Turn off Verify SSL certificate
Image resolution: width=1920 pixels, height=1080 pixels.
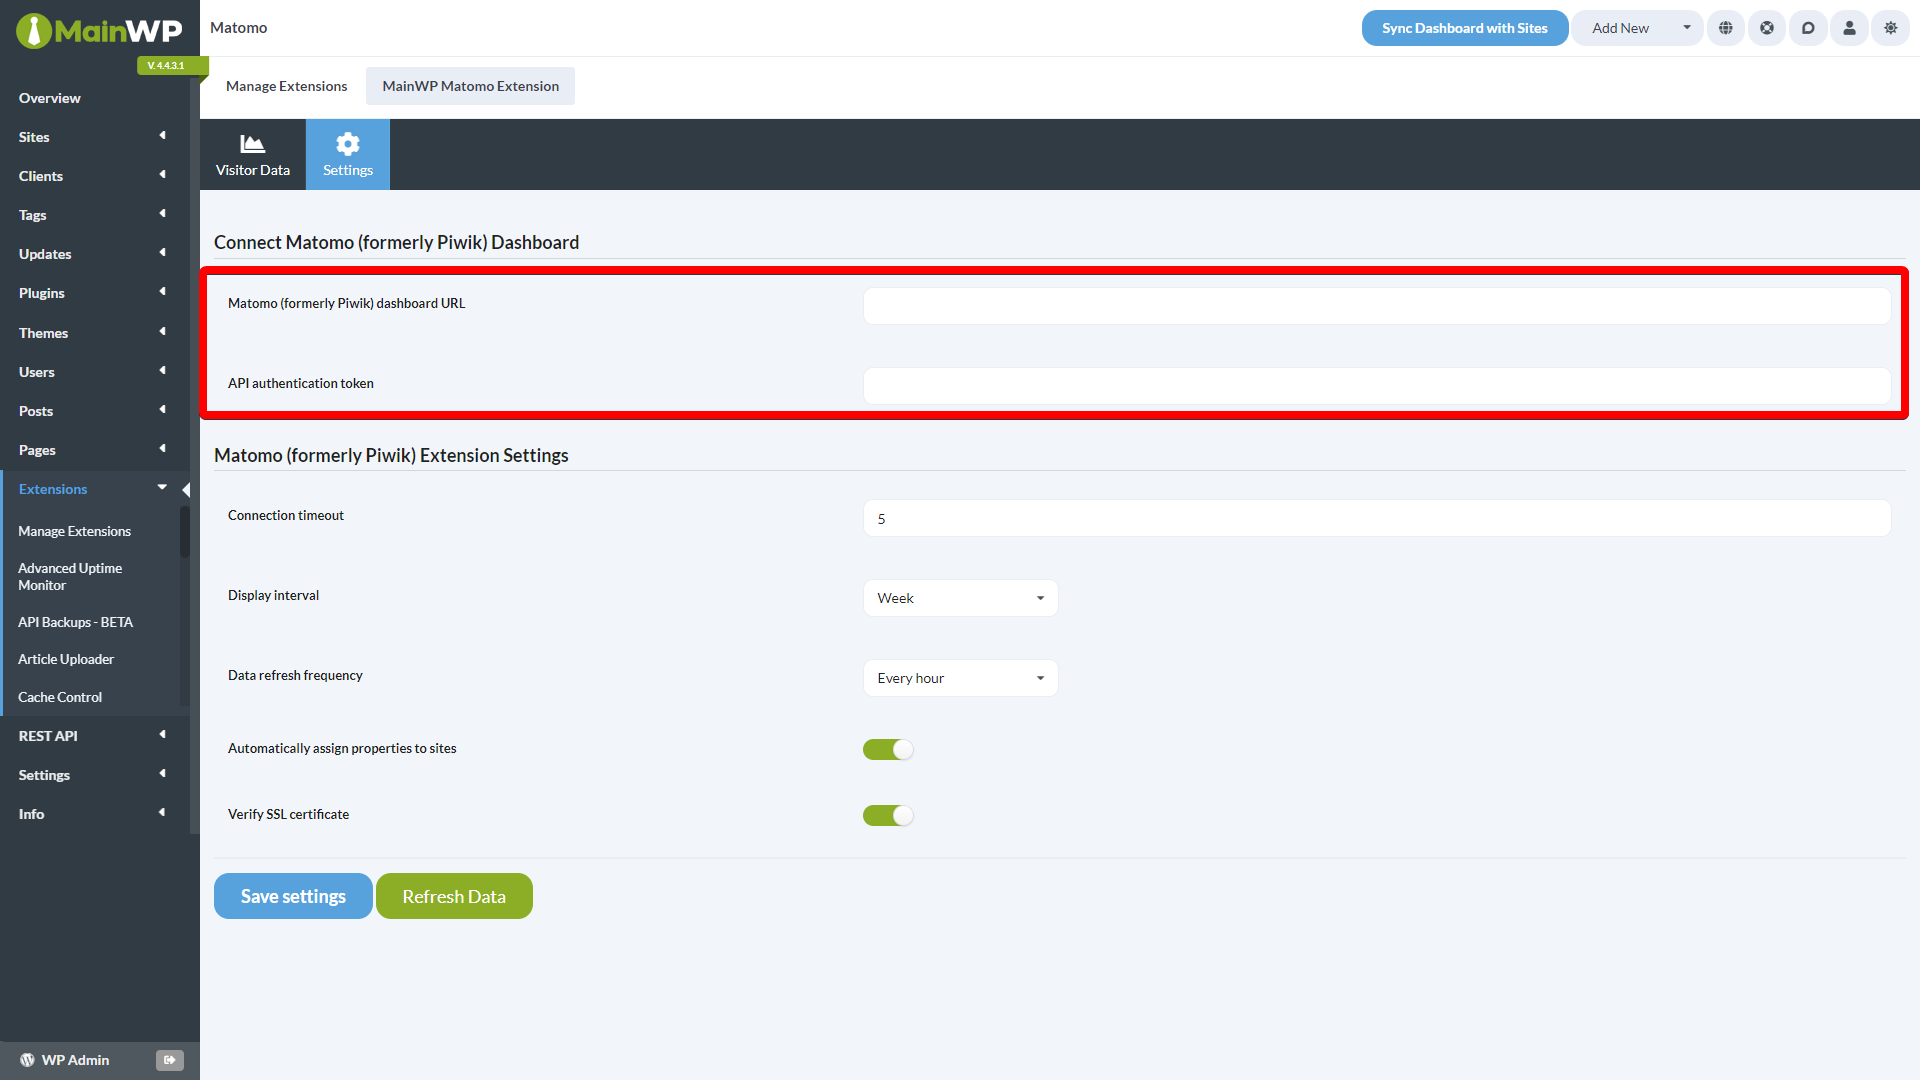888,814
